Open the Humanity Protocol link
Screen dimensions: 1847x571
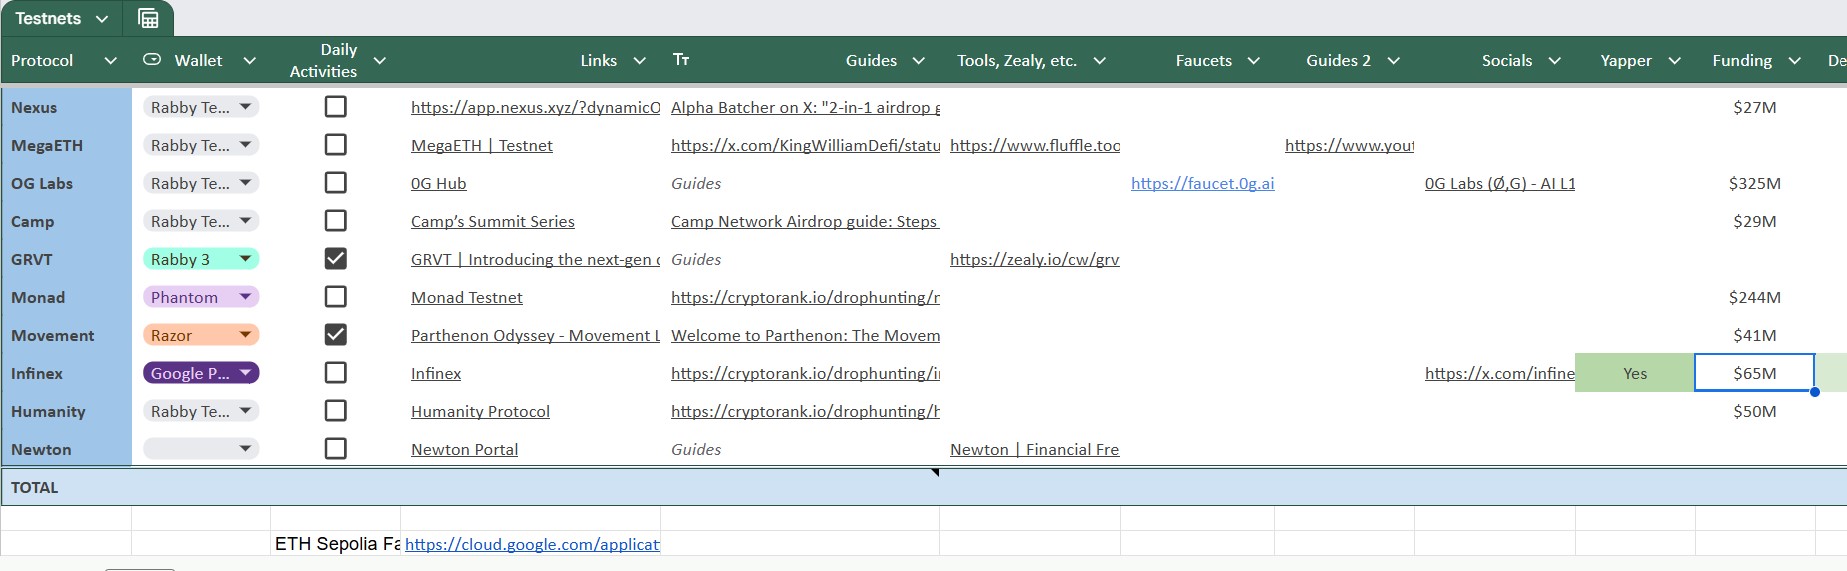[481, 411]
